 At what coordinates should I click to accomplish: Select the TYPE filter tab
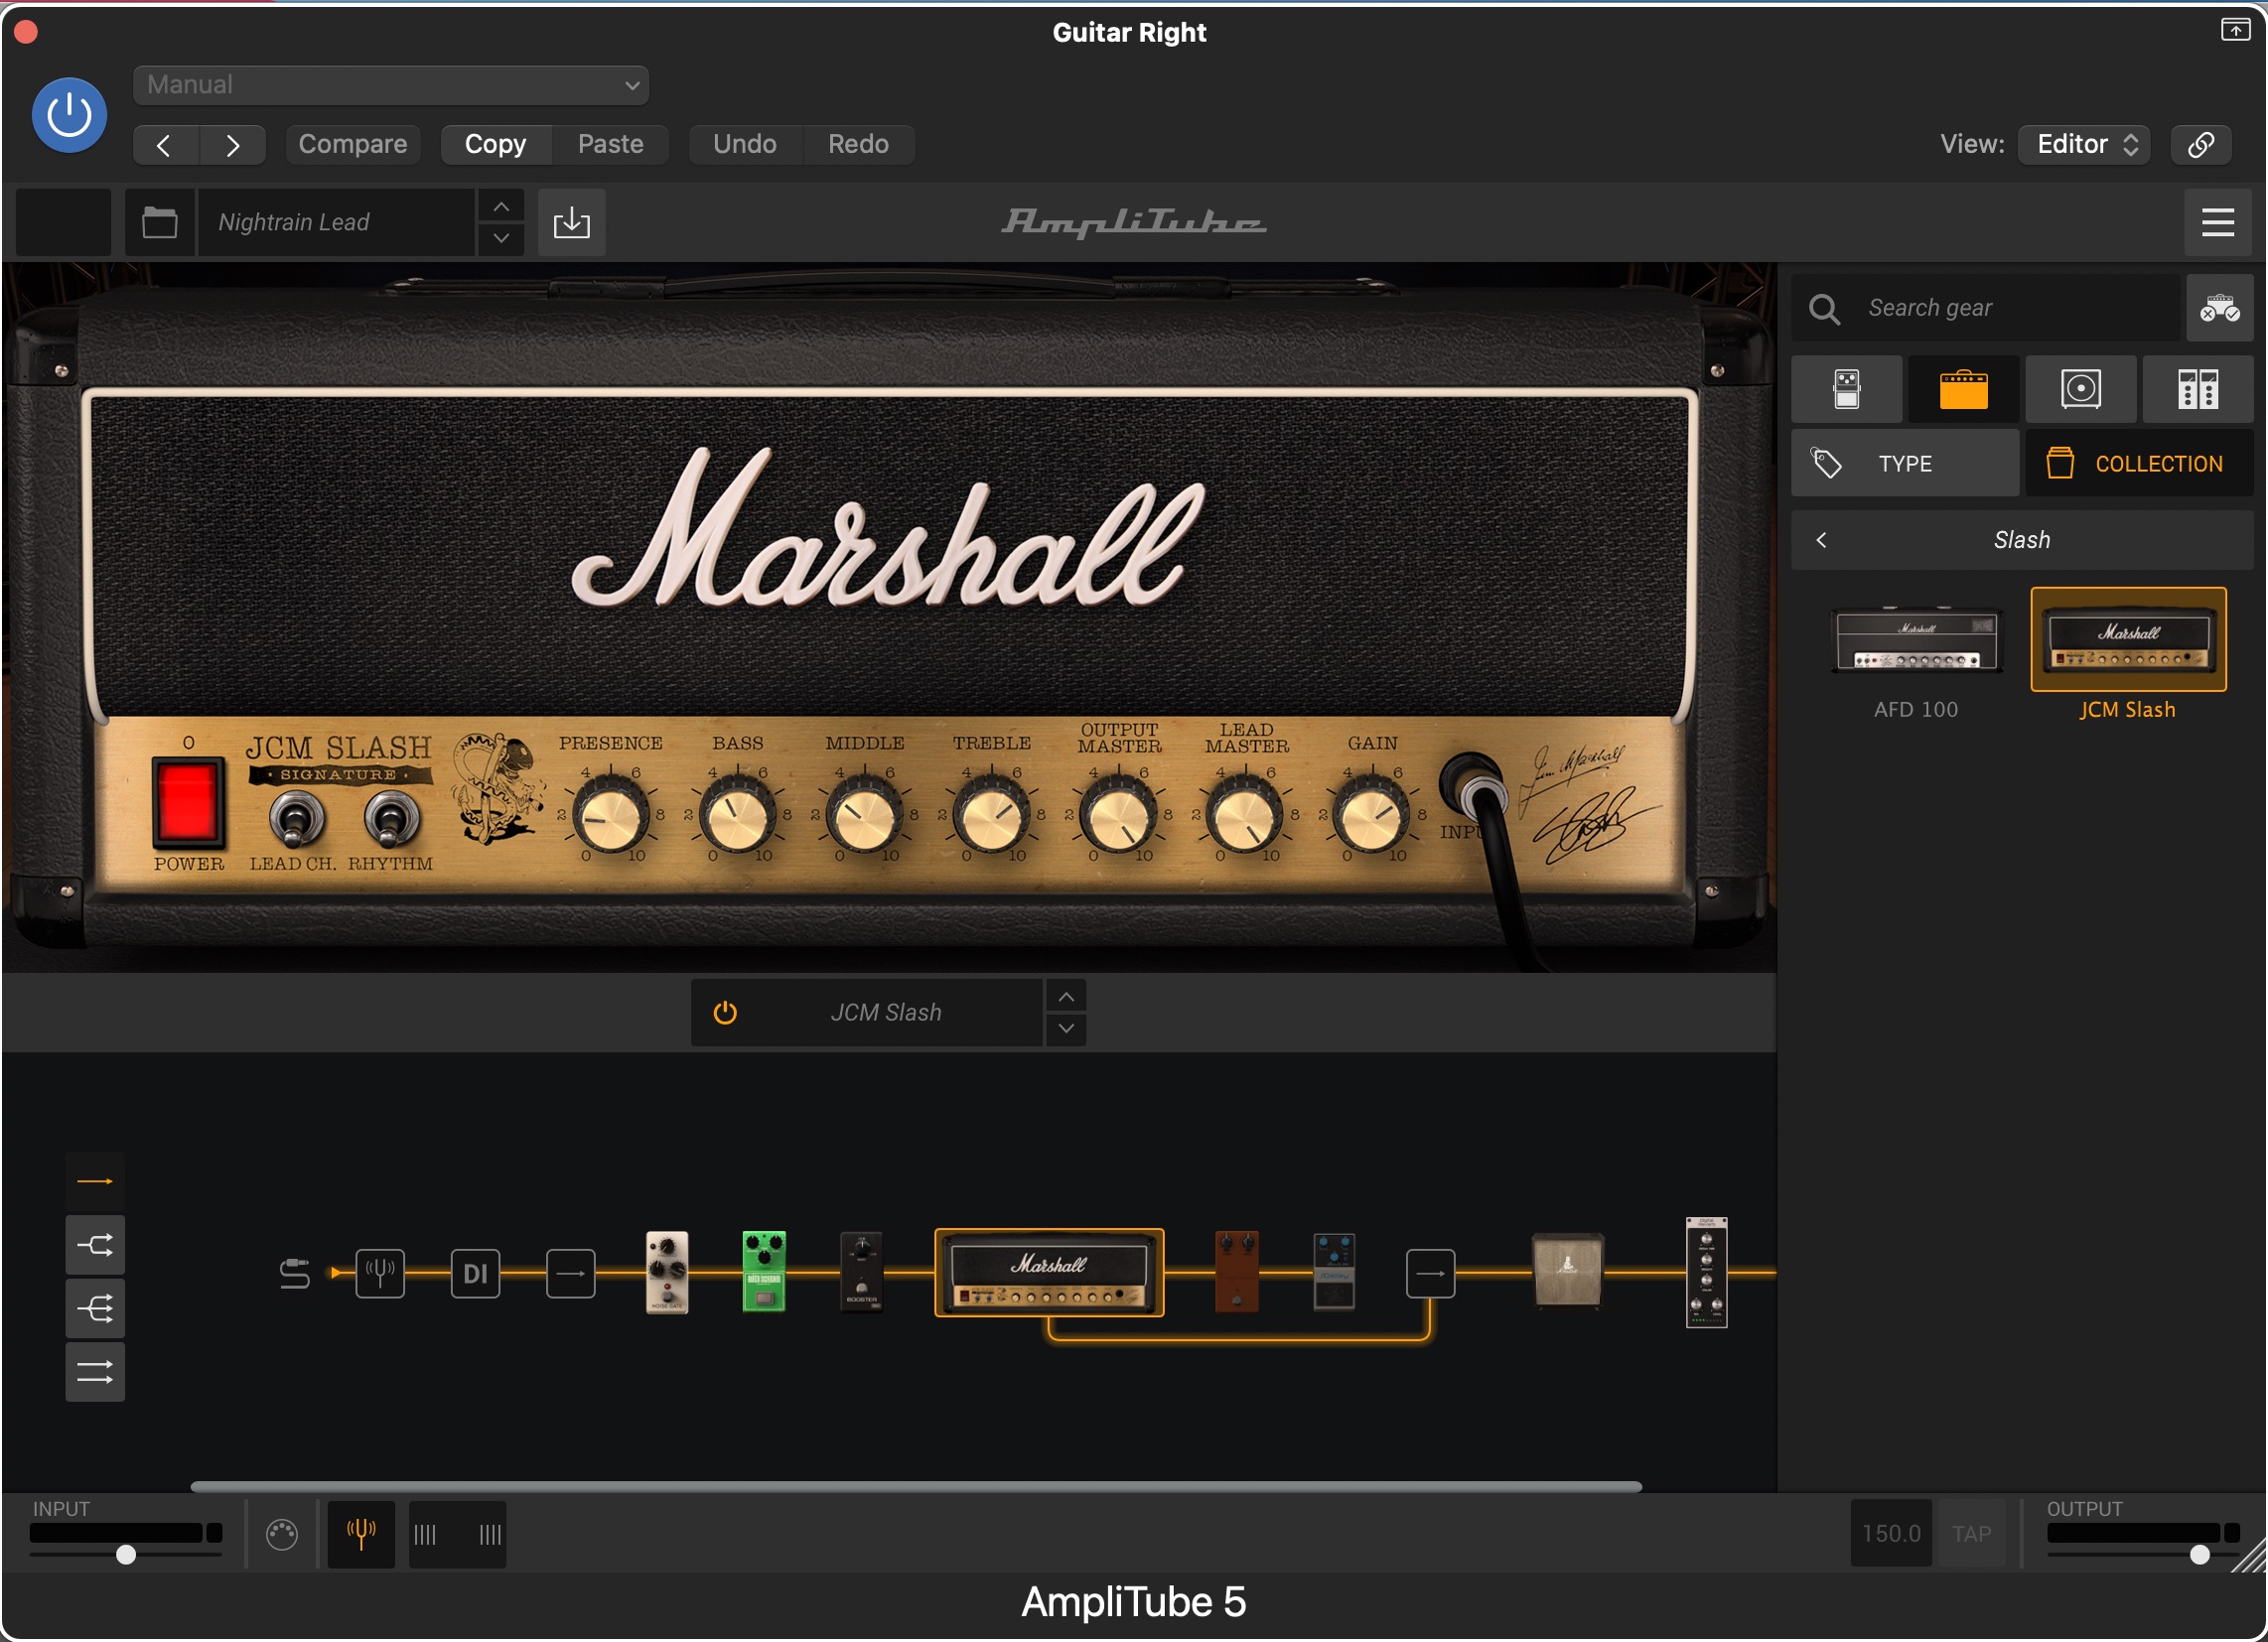click(x=1906, y=464)
